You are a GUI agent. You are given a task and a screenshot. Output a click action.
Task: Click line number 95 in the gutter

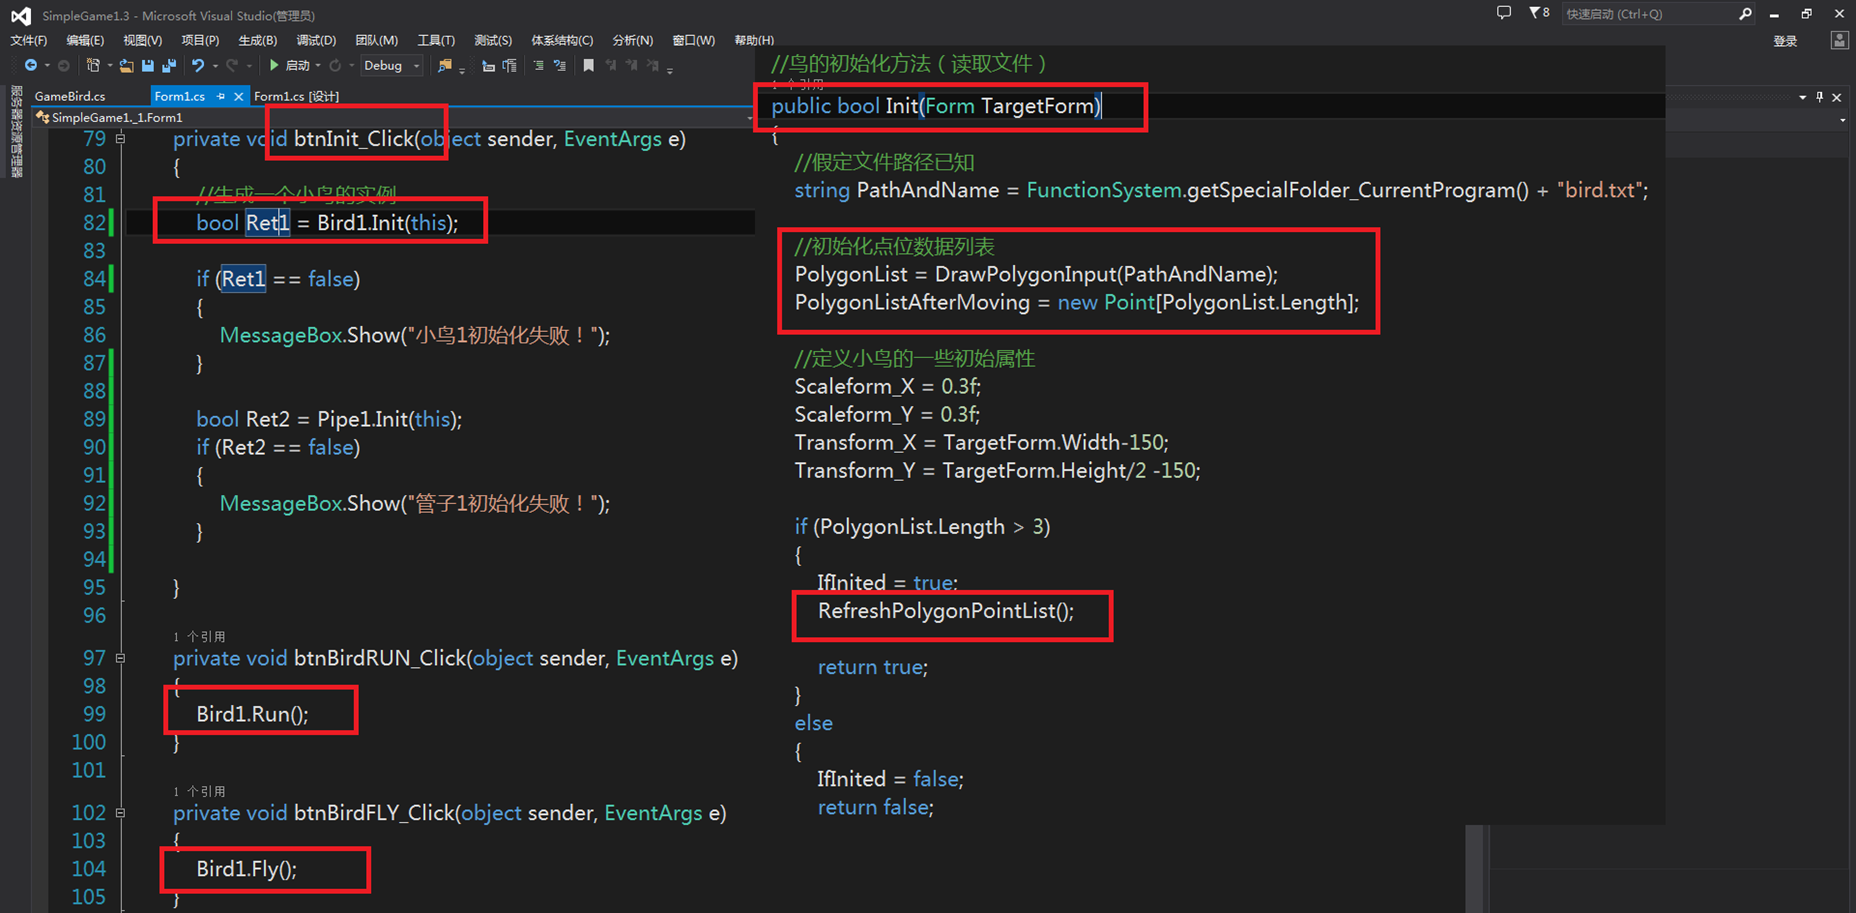coord(94,587)
